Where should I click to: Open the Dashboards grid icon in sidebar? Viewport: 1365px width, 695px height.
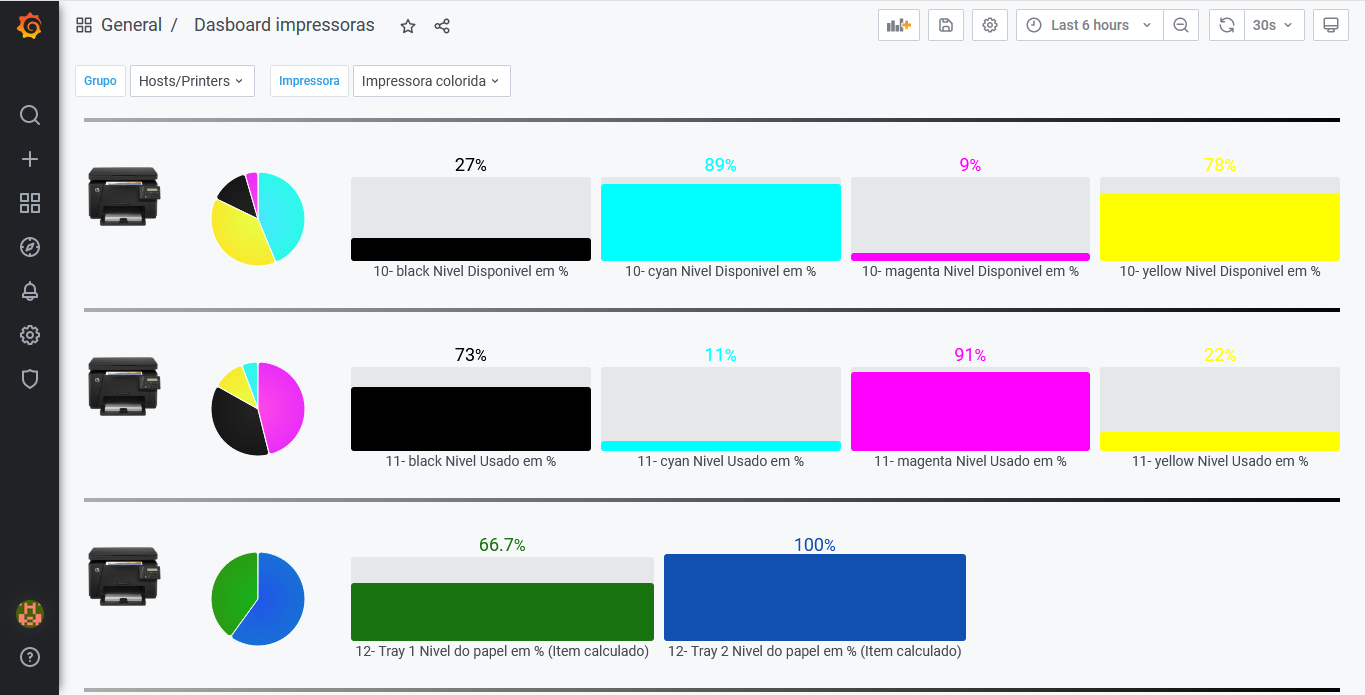(x=30, y=203)
